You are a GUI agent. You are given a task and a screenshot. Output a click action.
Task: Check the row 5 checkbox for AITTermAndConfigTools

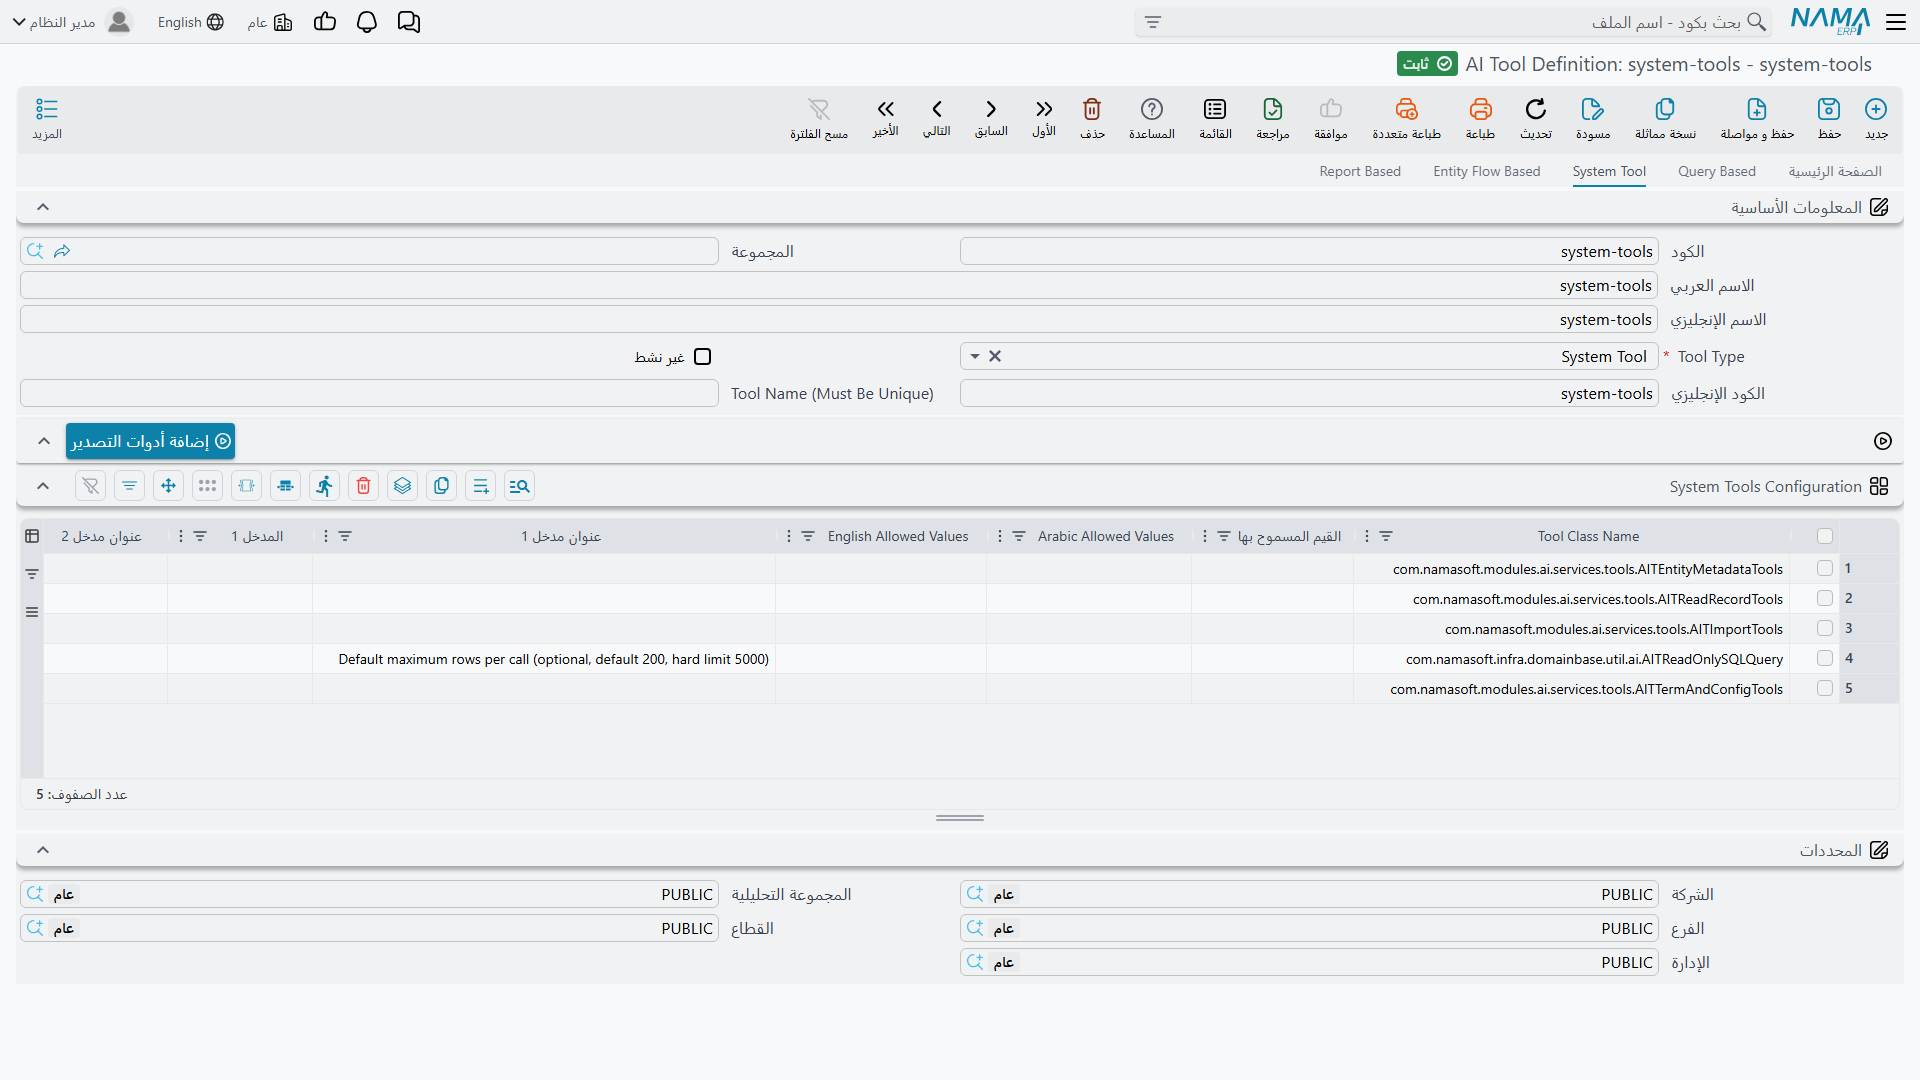pos(1825,688)
